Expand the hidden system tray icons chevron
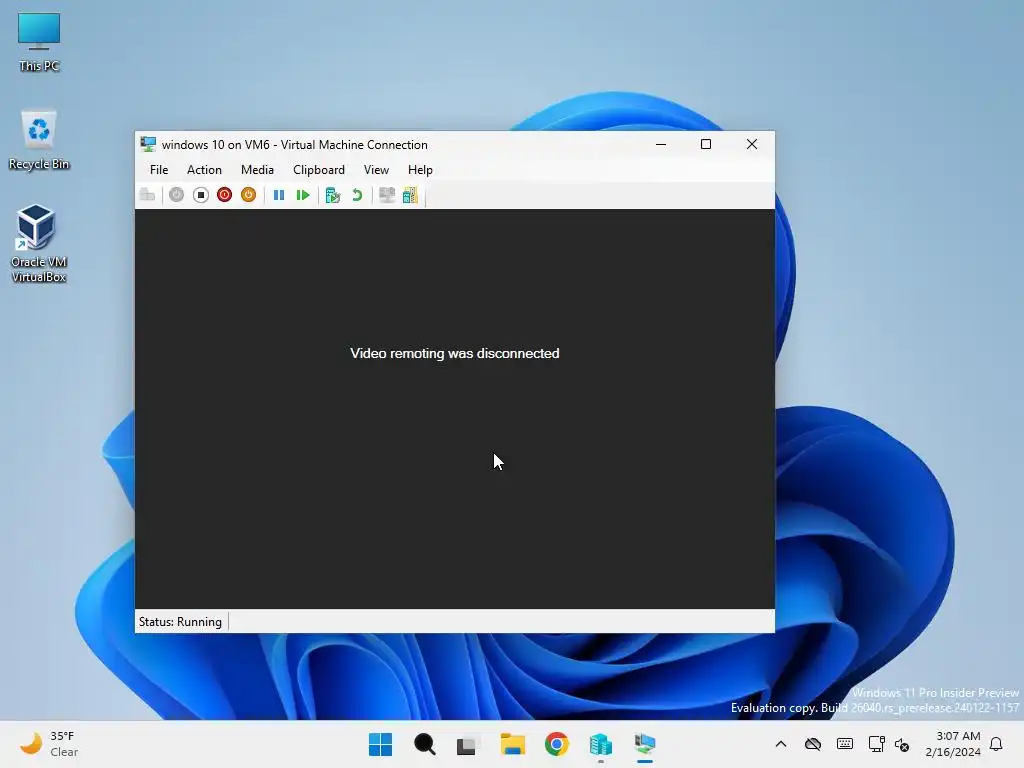Screen dimensions: 1024x768 [780, 744]
